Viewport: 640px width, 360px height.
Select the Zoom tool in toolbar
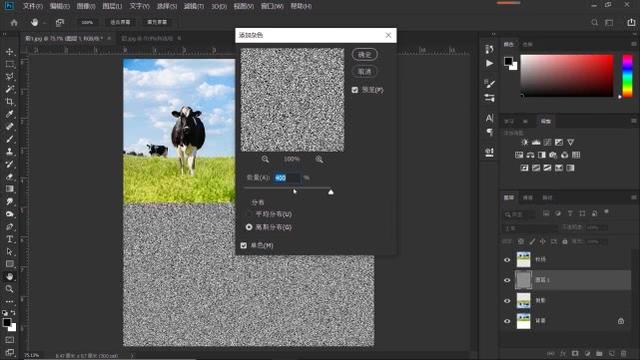tap(9, 289)
